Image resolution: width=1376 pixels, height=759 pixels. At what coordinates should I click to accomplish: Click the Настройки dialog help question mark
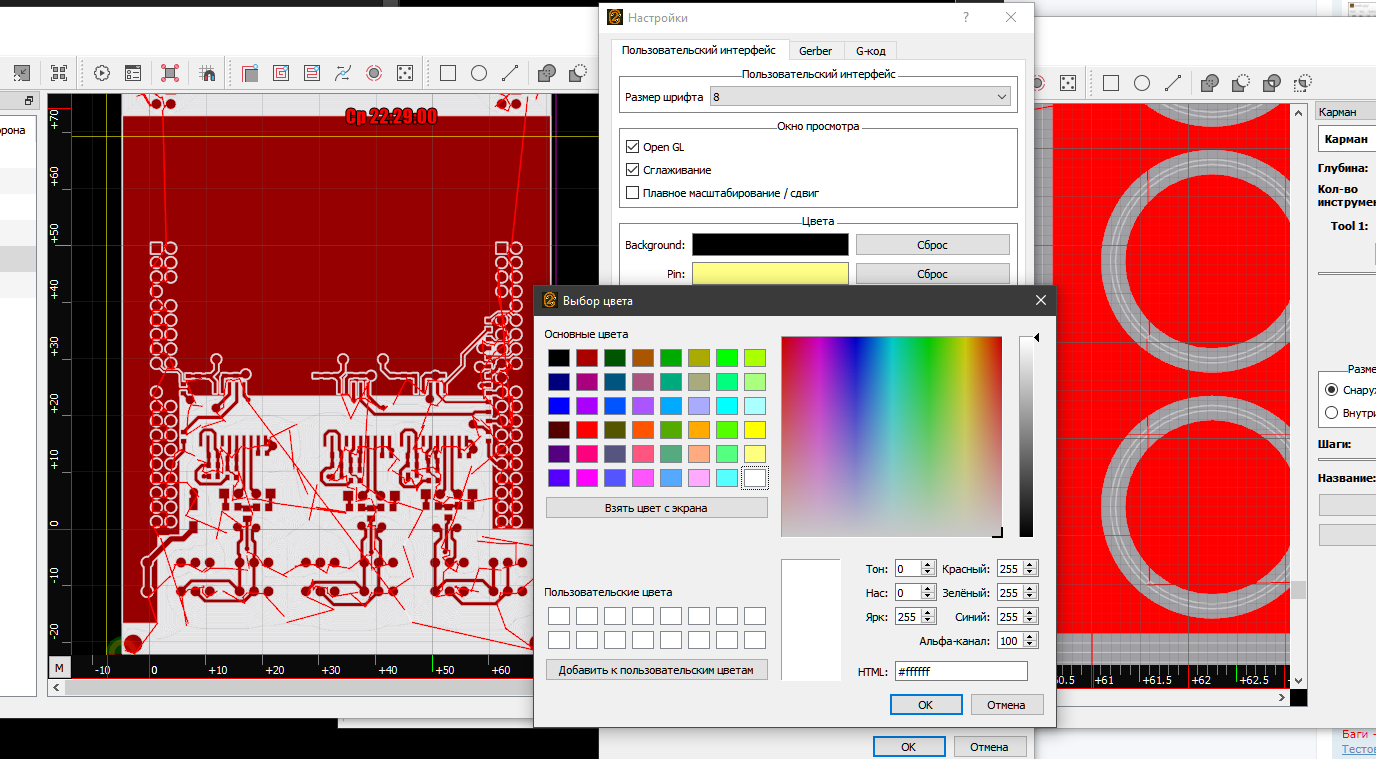pyautogui.click(x=966, y=17)
